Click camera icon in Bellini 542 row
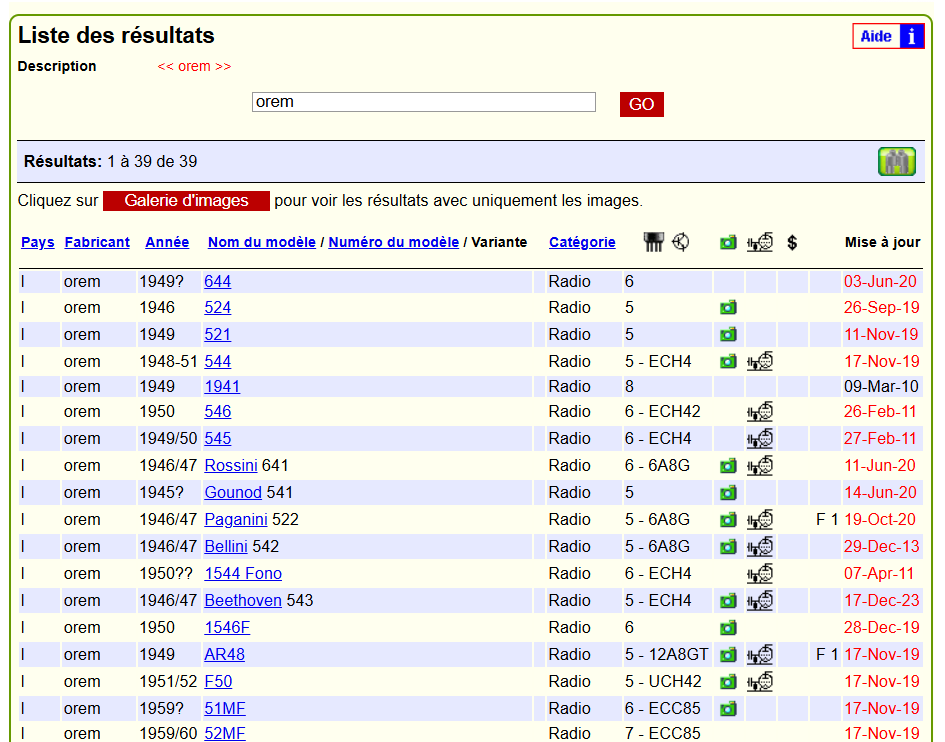The image size is (945, 742). [728, 547]
